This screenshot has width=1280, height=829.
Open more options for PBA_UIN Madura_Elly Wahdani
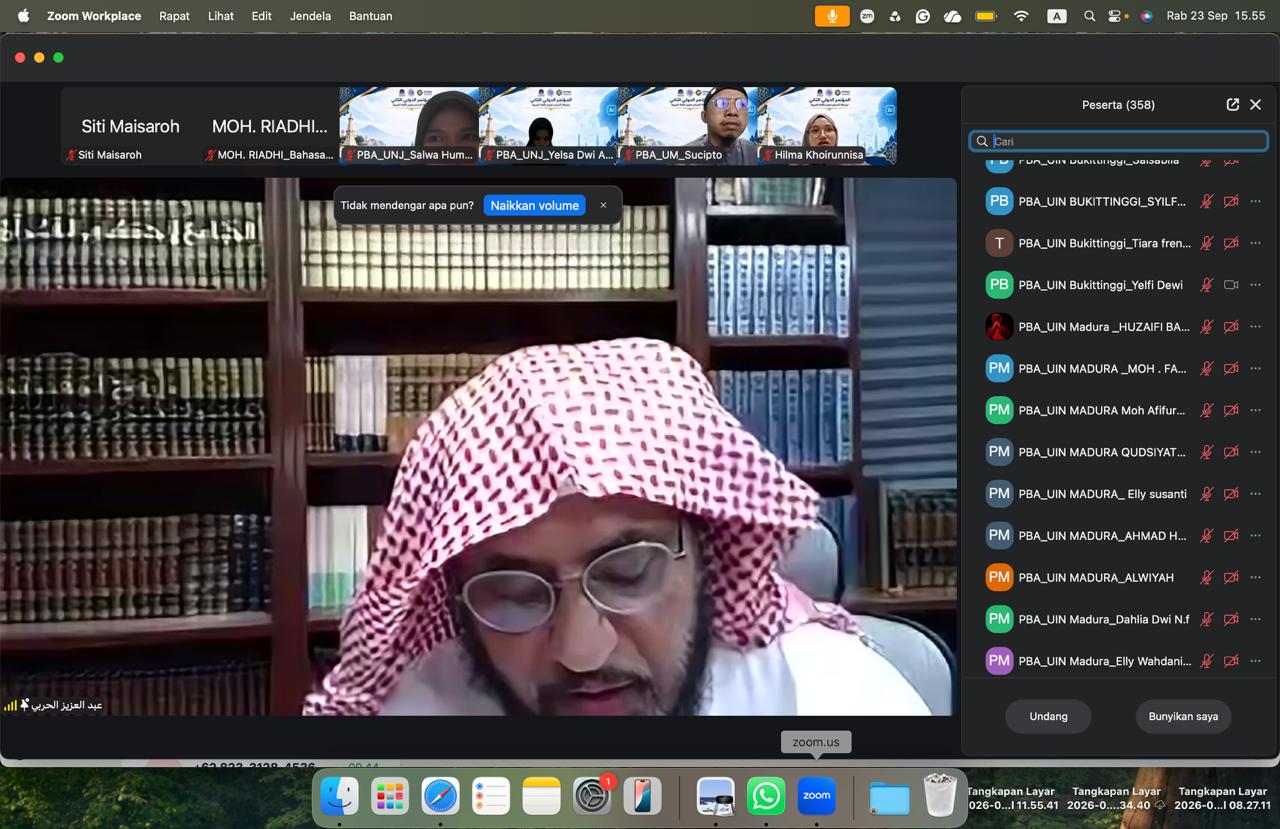[1256, 661]
